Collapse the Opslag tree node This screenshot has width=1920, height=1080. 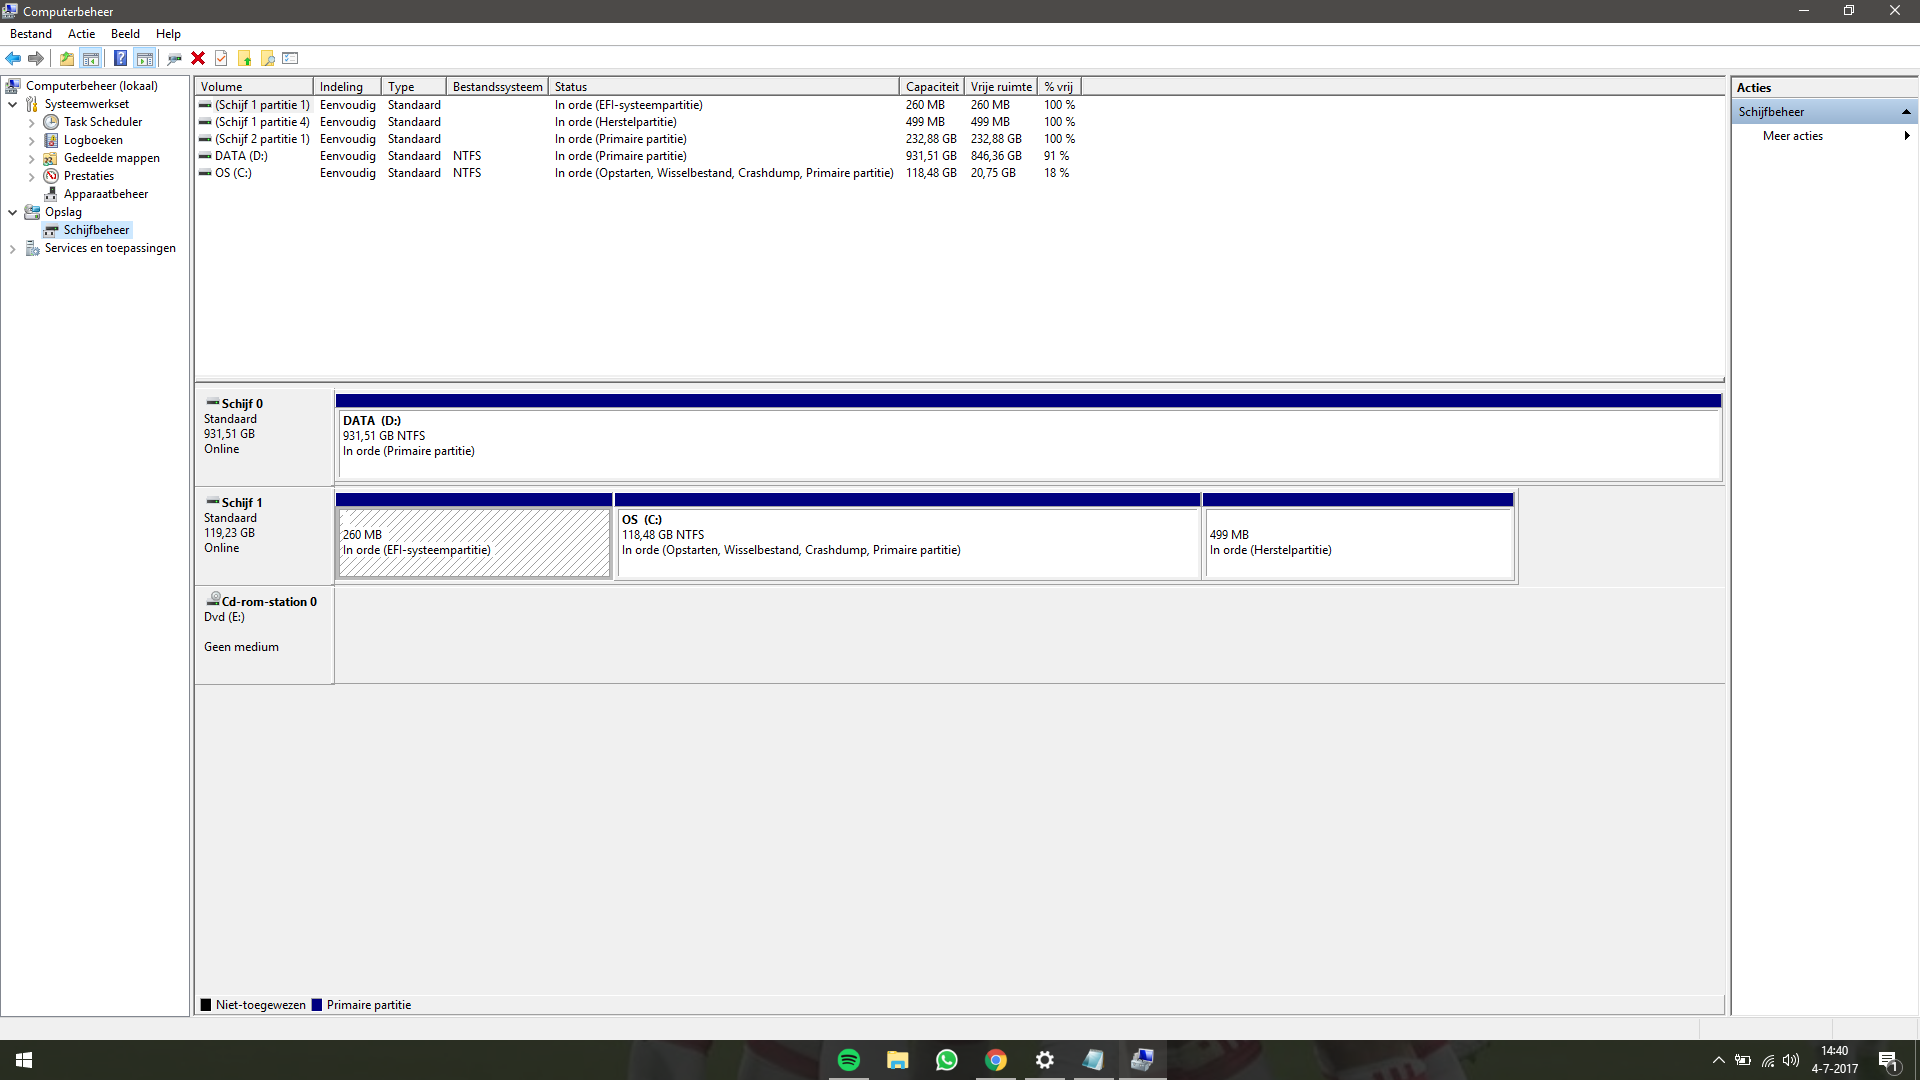tap(13, 212)
